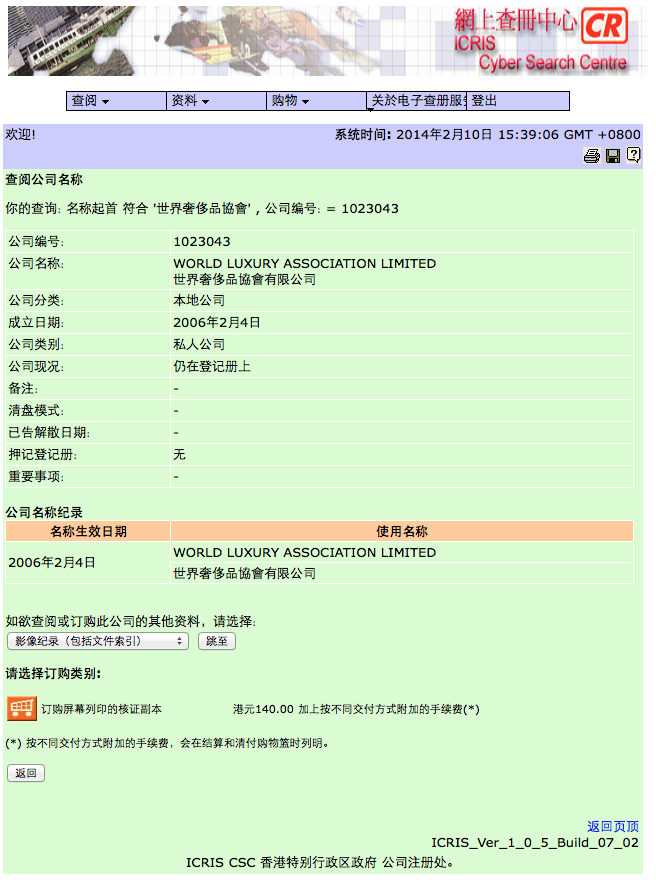The width and height of the screenshot is (656, 883).
Task: Click the 公司类别 value 私人公司
Action: tap(199, 345)
